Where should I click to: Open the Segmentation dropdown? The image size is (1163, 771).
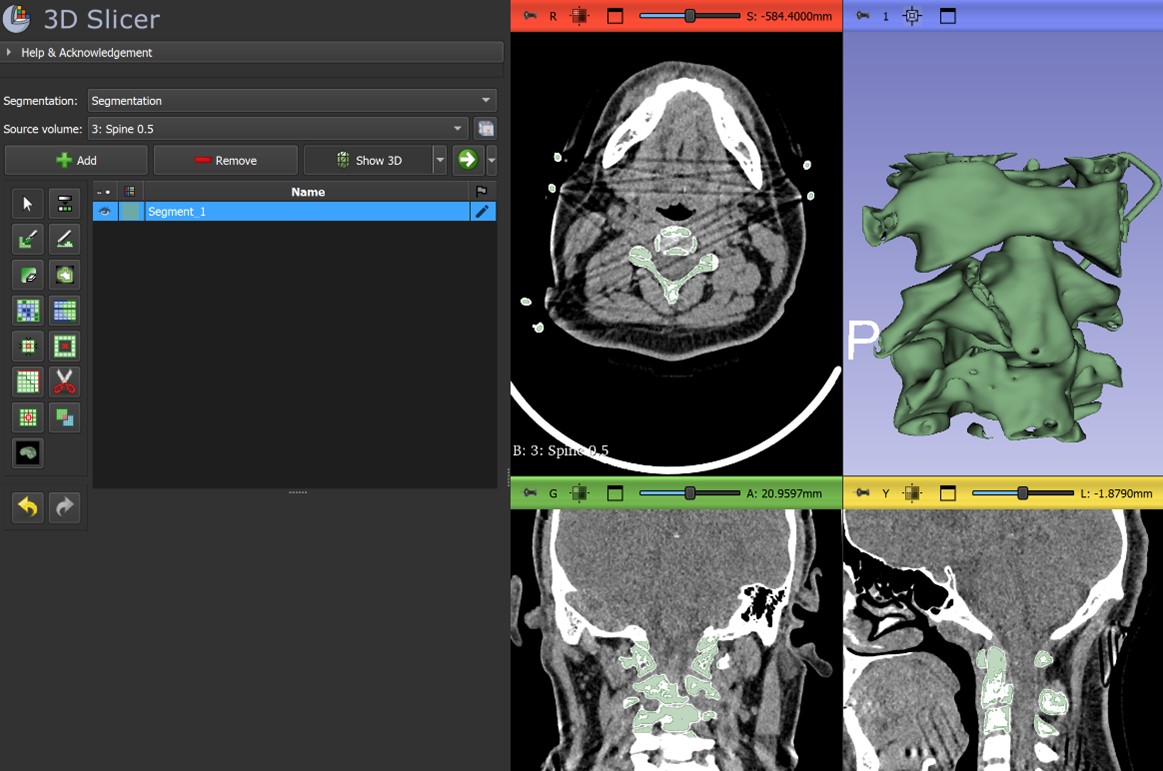click(x=292, y=101)
